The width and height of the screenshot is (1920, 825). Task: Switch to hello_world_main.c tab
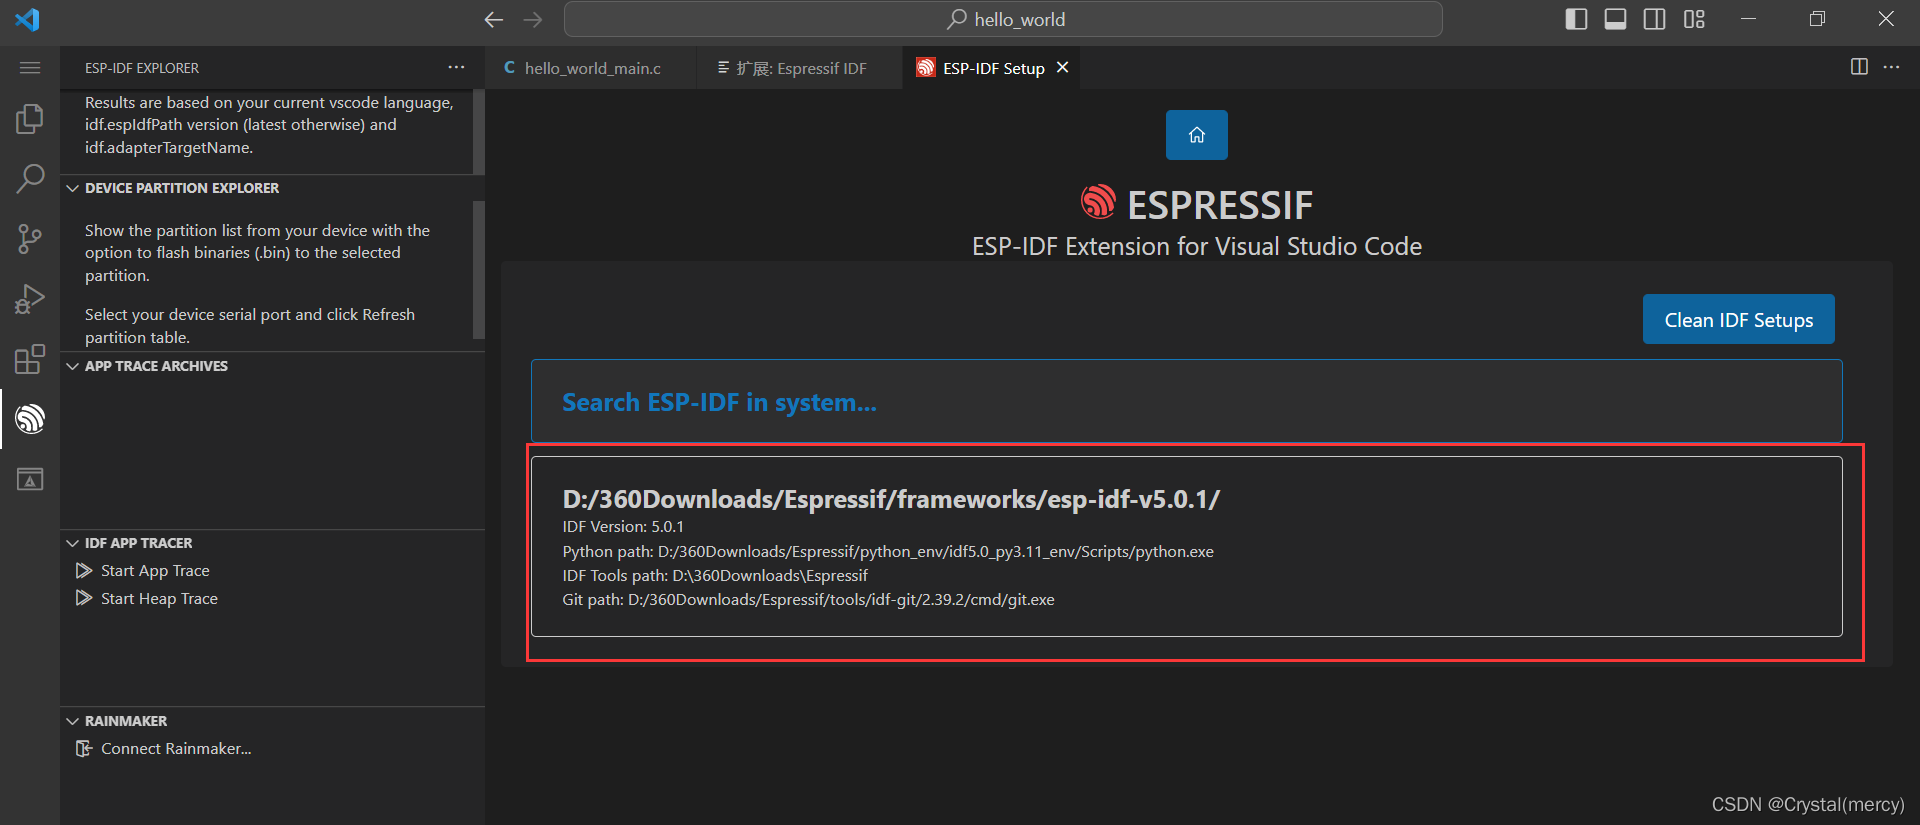tap(591, 68)
